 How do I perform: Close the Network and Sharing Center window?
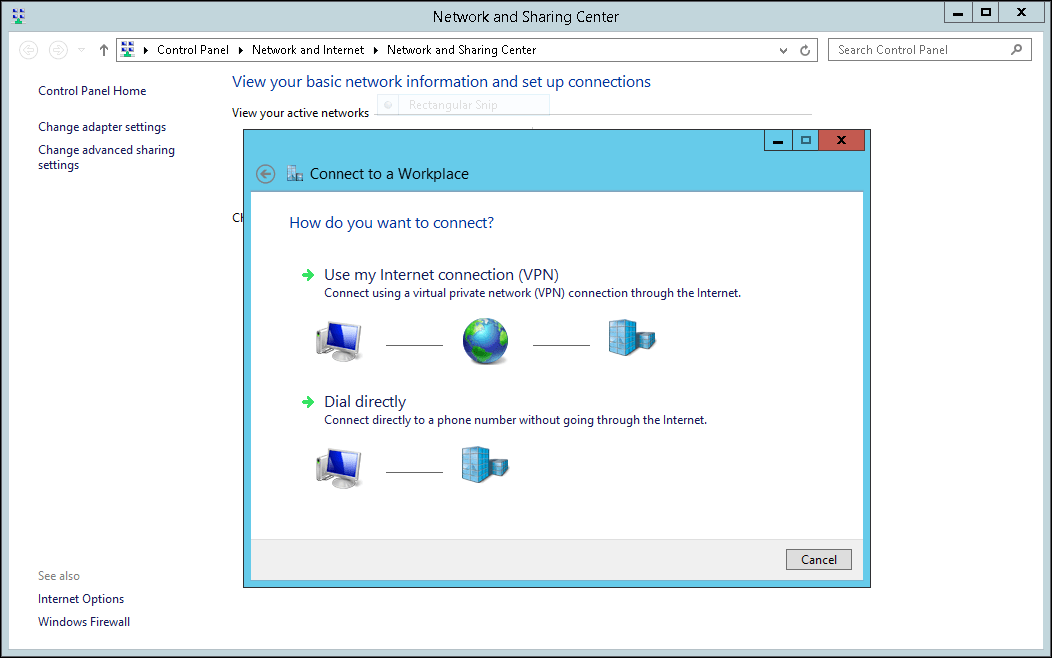(1021, 13)
